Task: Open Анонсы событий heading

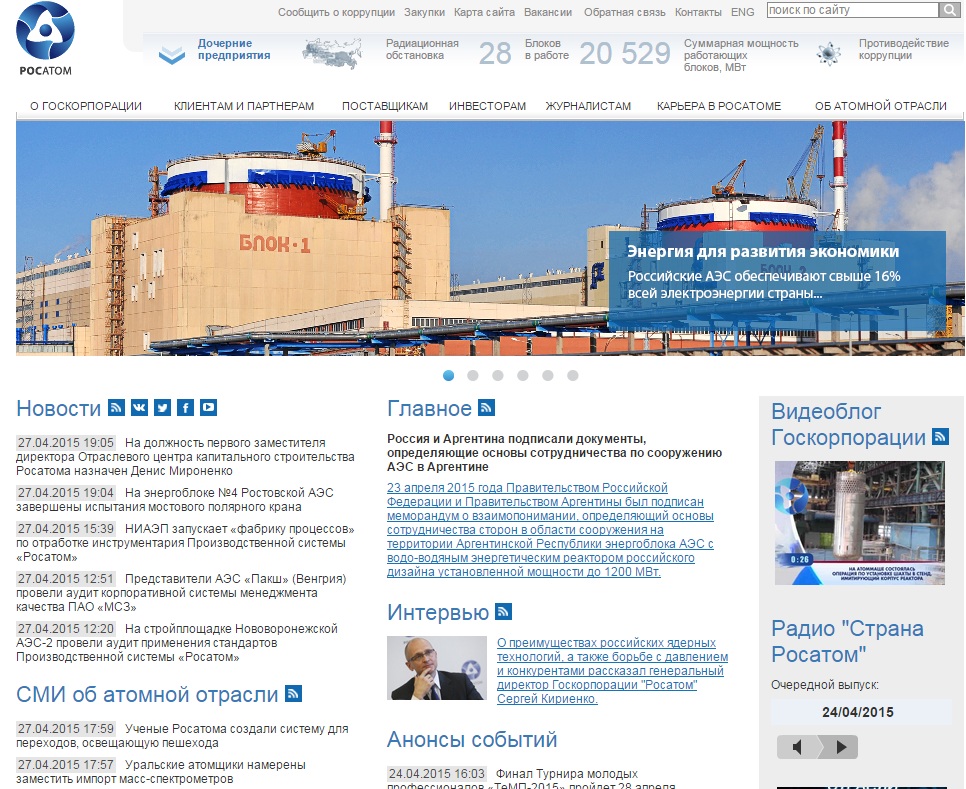Action: tap(472, 739)
